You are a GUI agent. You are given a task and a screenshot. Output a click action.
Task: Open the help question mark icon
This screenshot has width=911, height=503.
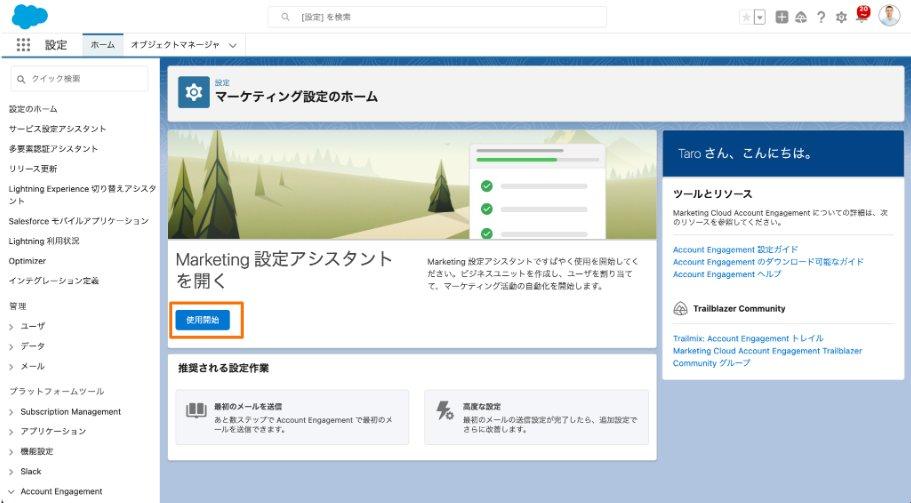[821, 17]
